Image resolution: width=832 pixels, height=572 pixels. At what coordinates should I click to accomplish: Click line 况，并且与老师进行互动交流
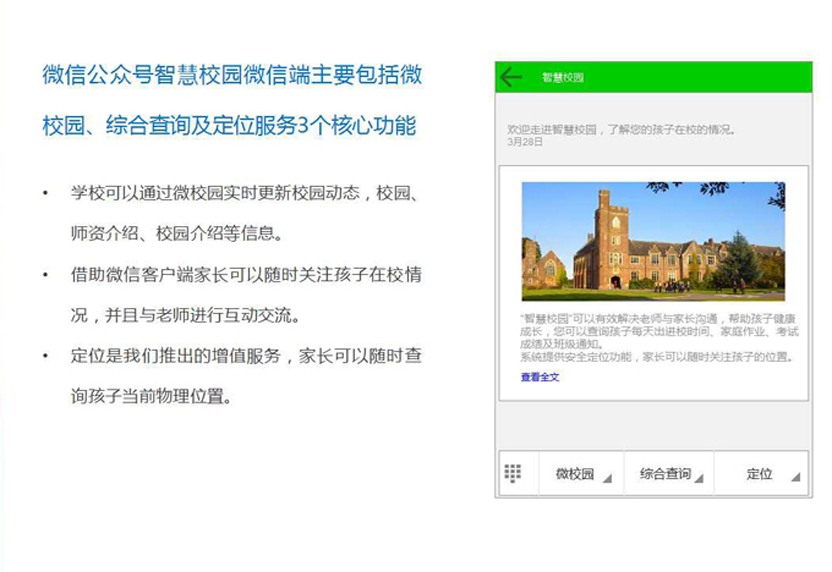tap(186, 315)
